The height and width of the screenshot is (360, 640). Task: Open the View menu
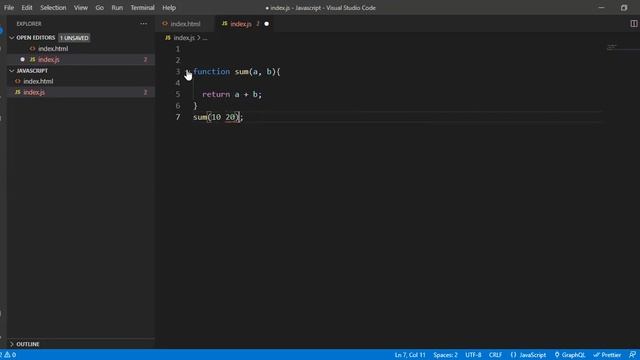pyautogui.click(x=81, y=8)
